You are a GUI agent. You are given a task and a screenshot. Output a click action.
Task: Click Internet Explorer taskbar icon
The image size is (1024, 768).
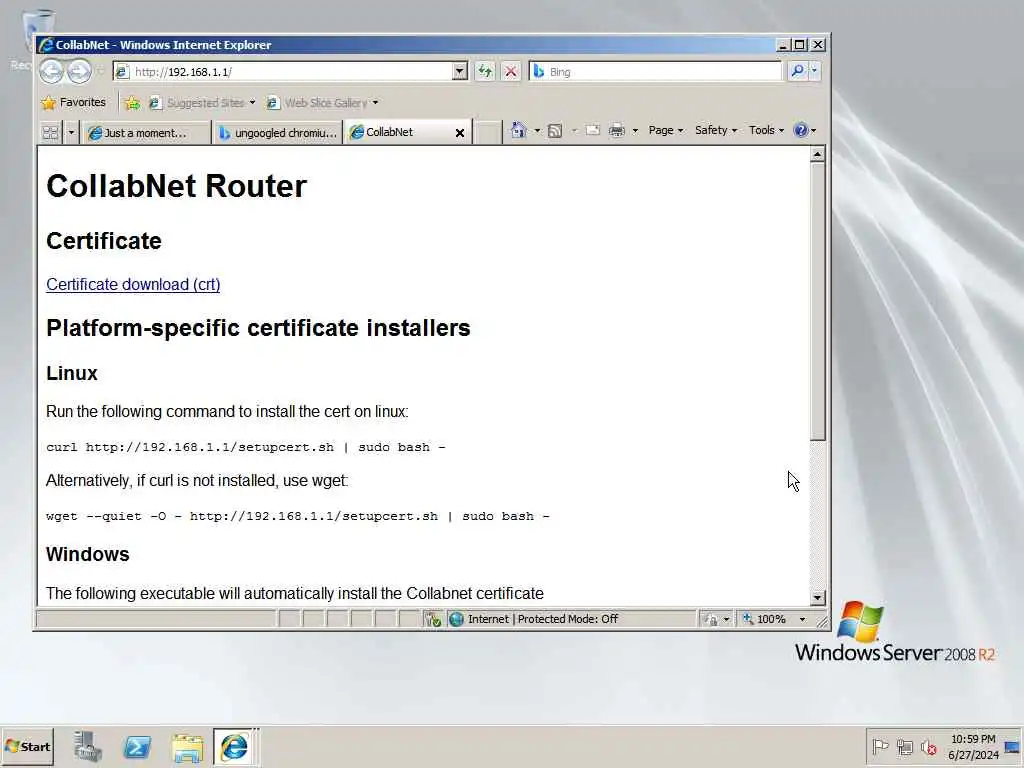click(234, 746)
